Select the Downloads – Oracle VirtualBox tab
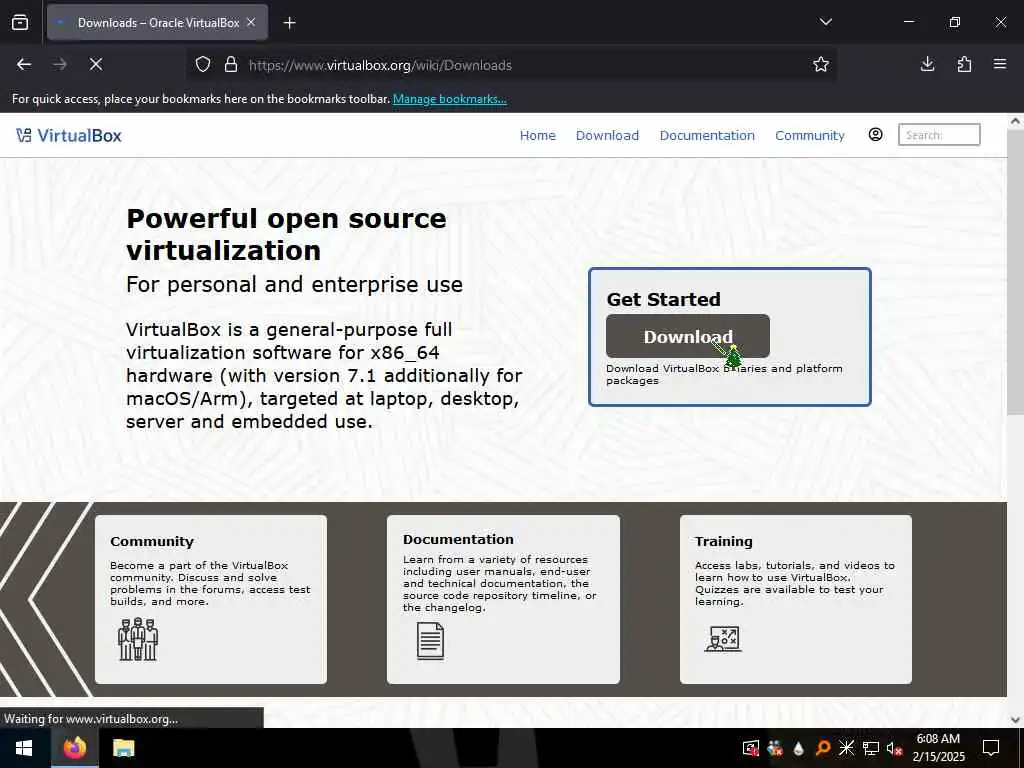Viewport: 1024px width, 768px height. point(157,23)
